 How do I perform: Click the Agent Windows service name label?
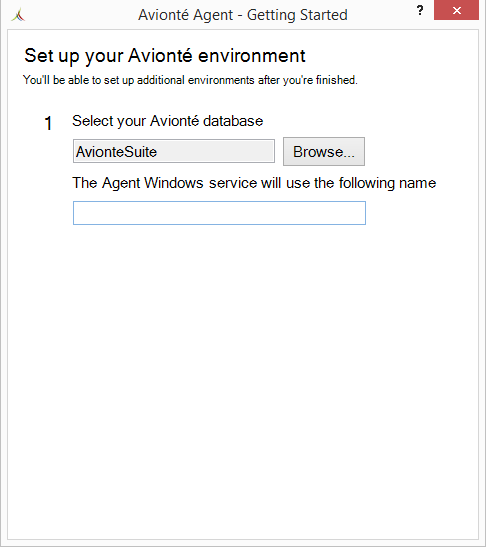(x=254, y=183)
